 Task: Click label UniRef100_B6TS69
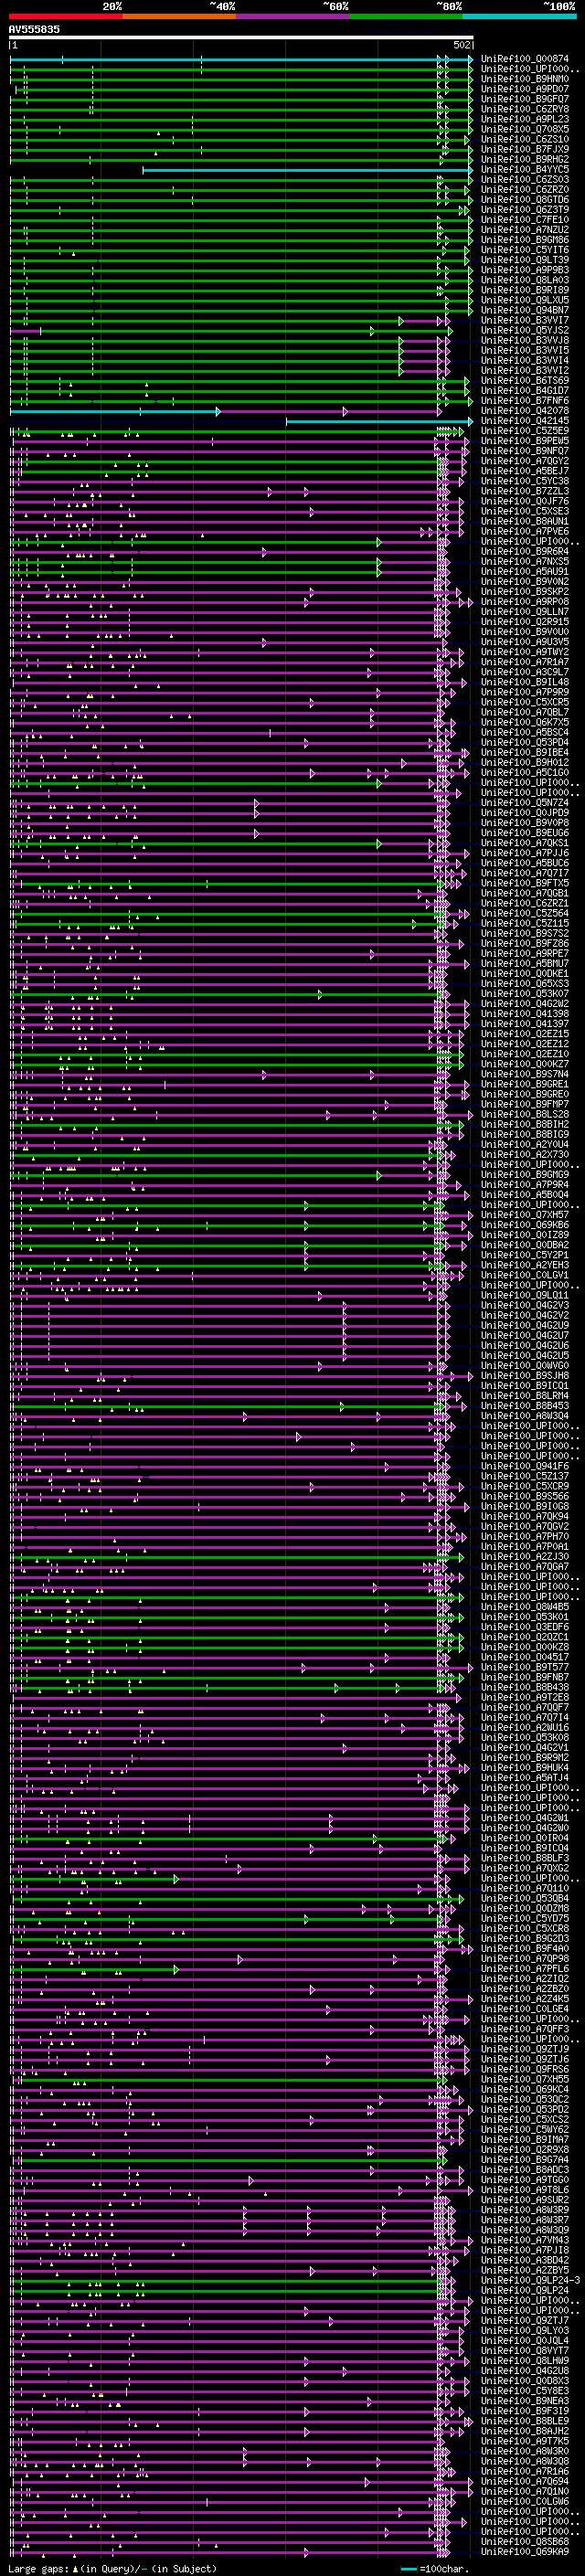[525, 380]
